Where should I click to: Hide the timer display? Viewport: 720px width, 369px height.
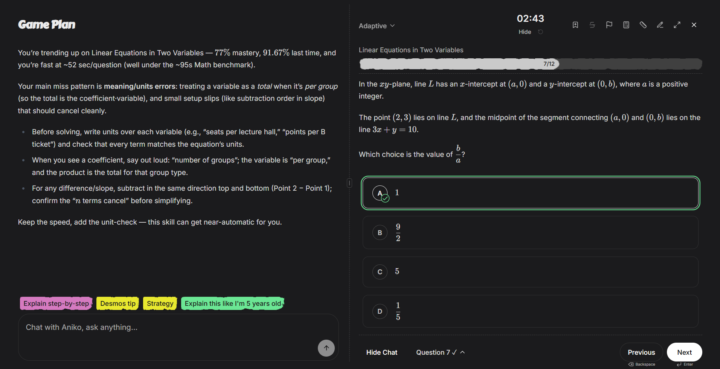(x=525, y=32)
